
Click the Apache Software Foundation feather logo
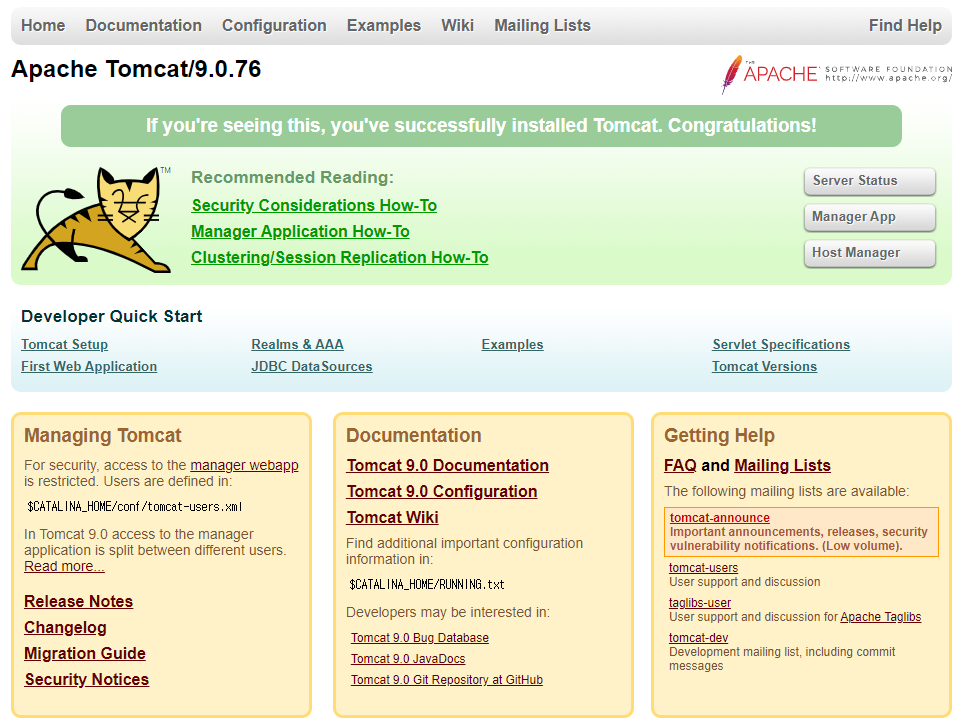pos(836,74)
